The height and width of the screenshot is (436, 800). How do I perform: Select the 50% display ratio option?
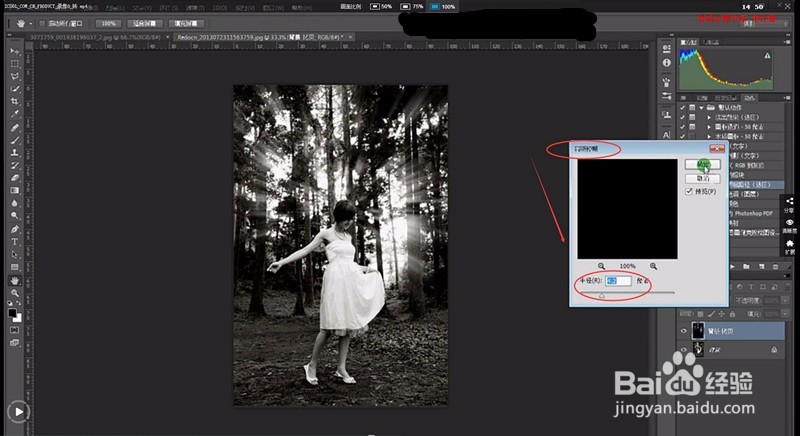[x=381, y=7]
